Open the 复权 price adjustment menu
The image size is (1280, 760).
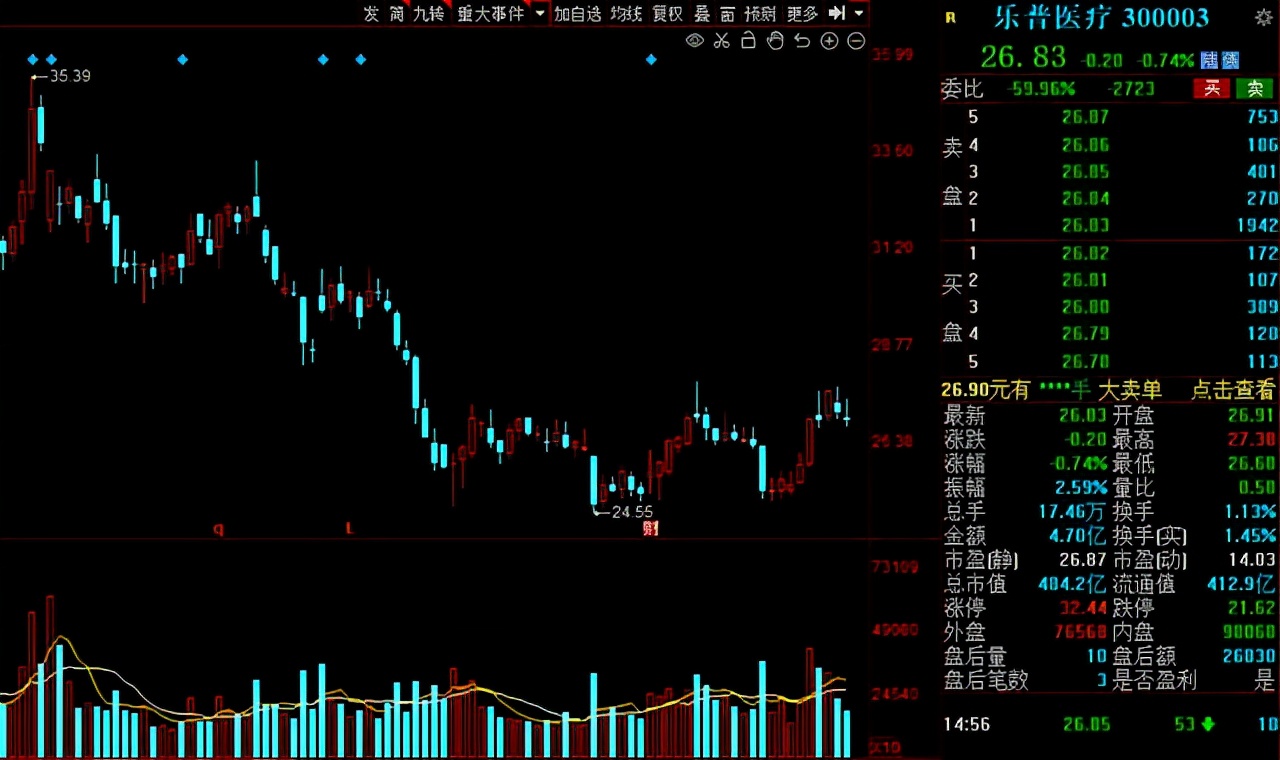[667, 13]
